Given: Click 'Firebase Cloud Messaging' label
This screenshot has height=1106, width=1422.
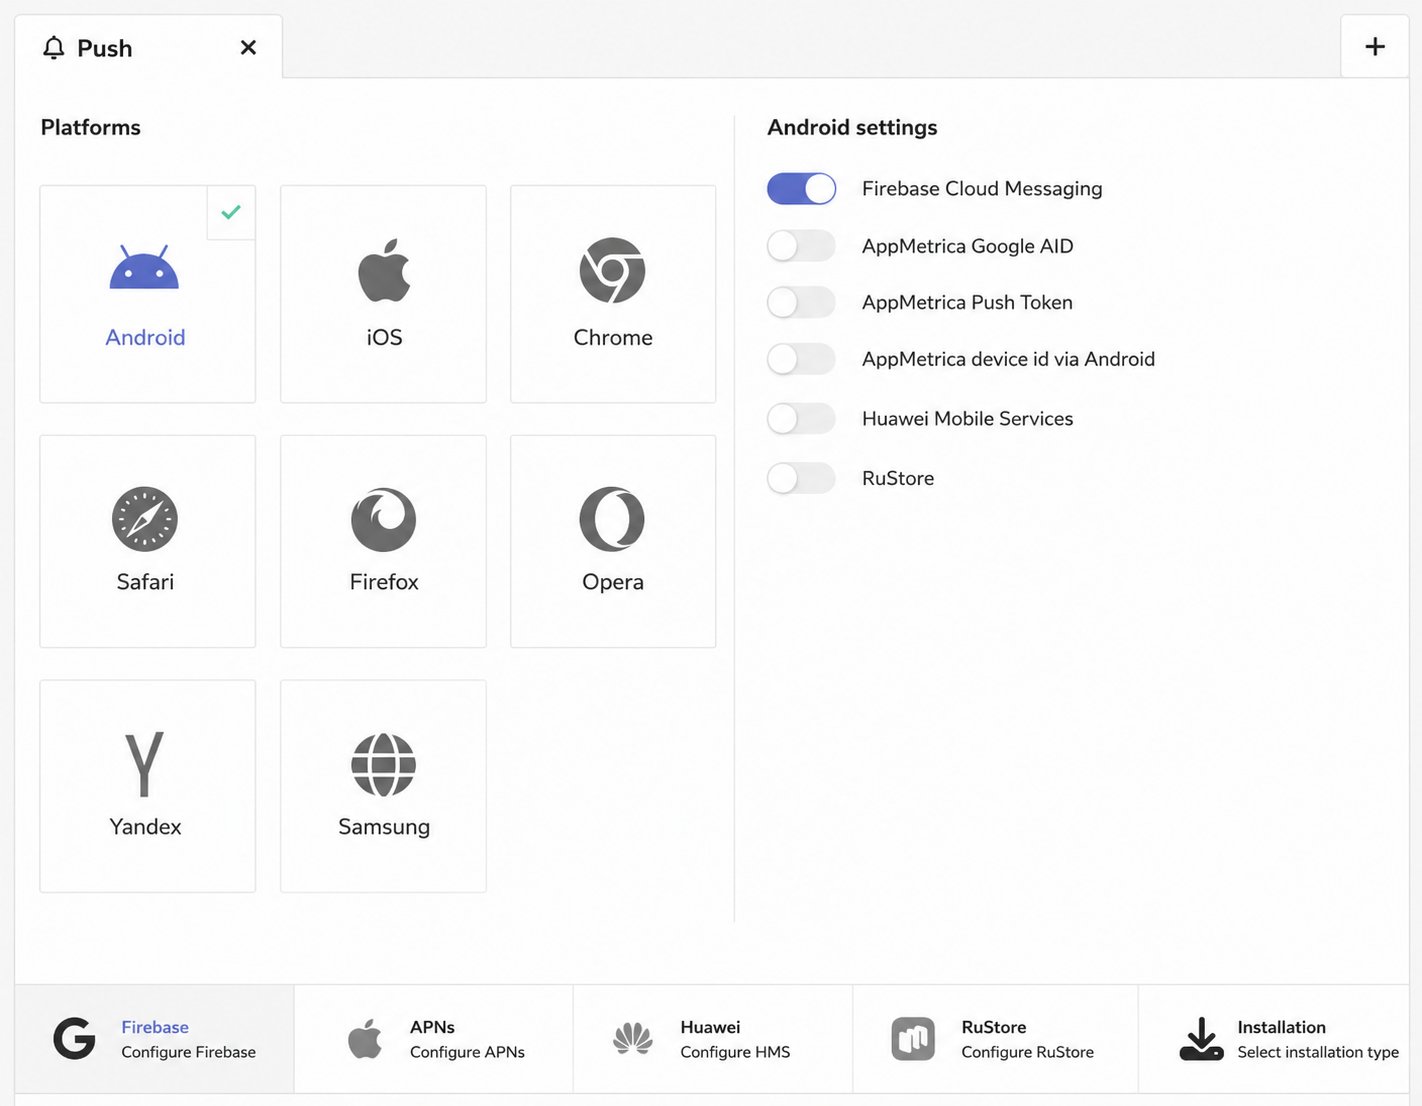Looking at the screenshot, I should click(x=982, y=188).
